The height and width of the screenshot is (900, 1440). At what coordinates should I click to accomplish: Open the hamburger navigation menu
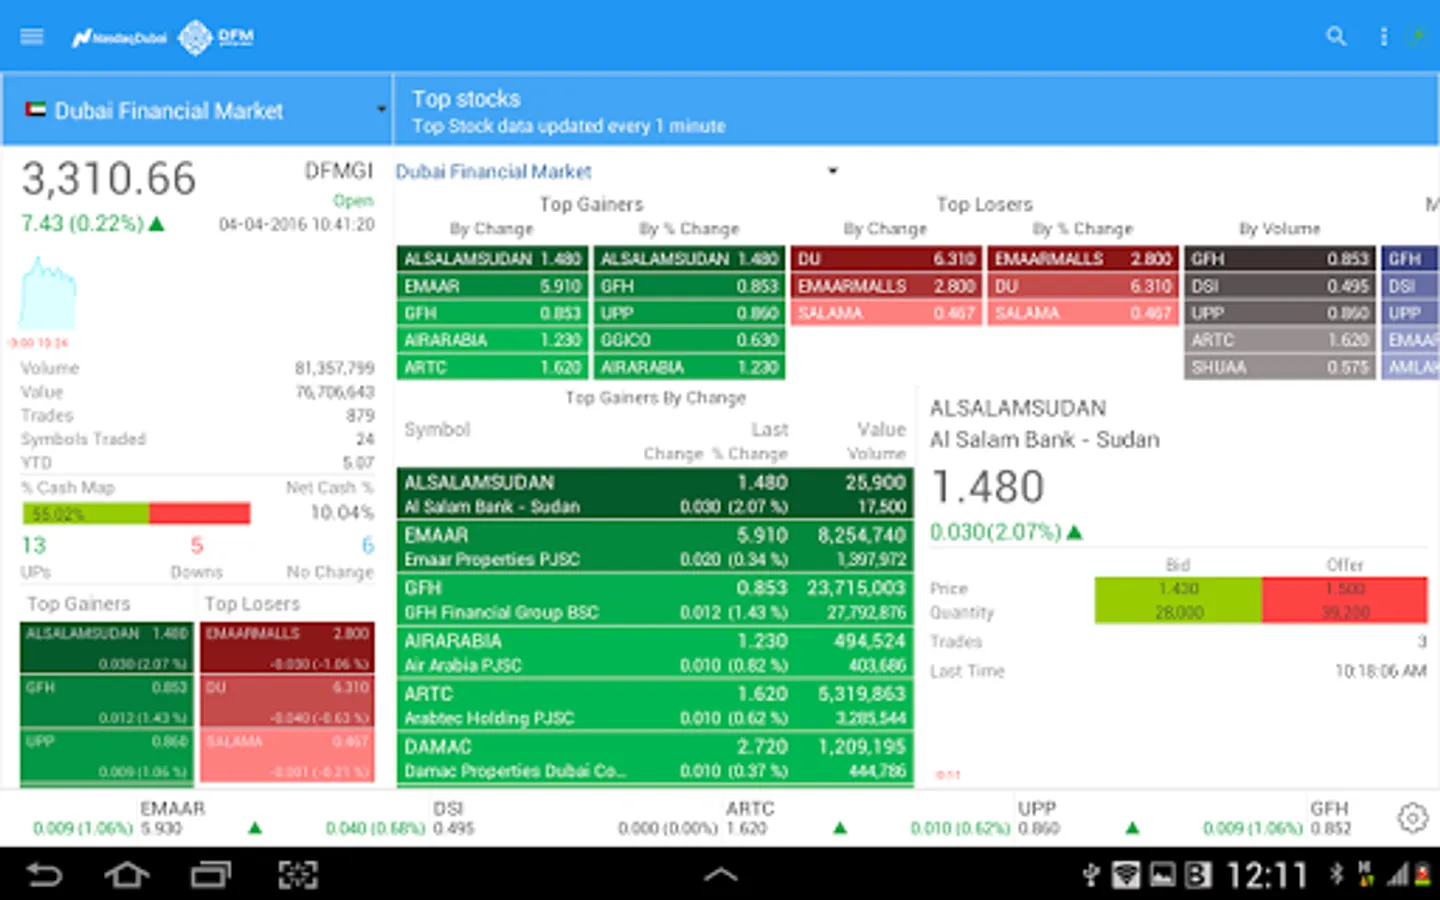(x=32, y=37)
